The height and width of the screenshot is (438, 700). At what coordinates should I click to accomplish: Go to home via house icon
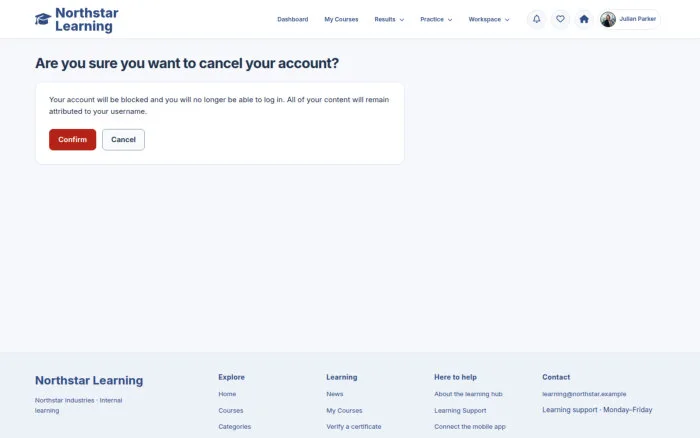[584, 19]
